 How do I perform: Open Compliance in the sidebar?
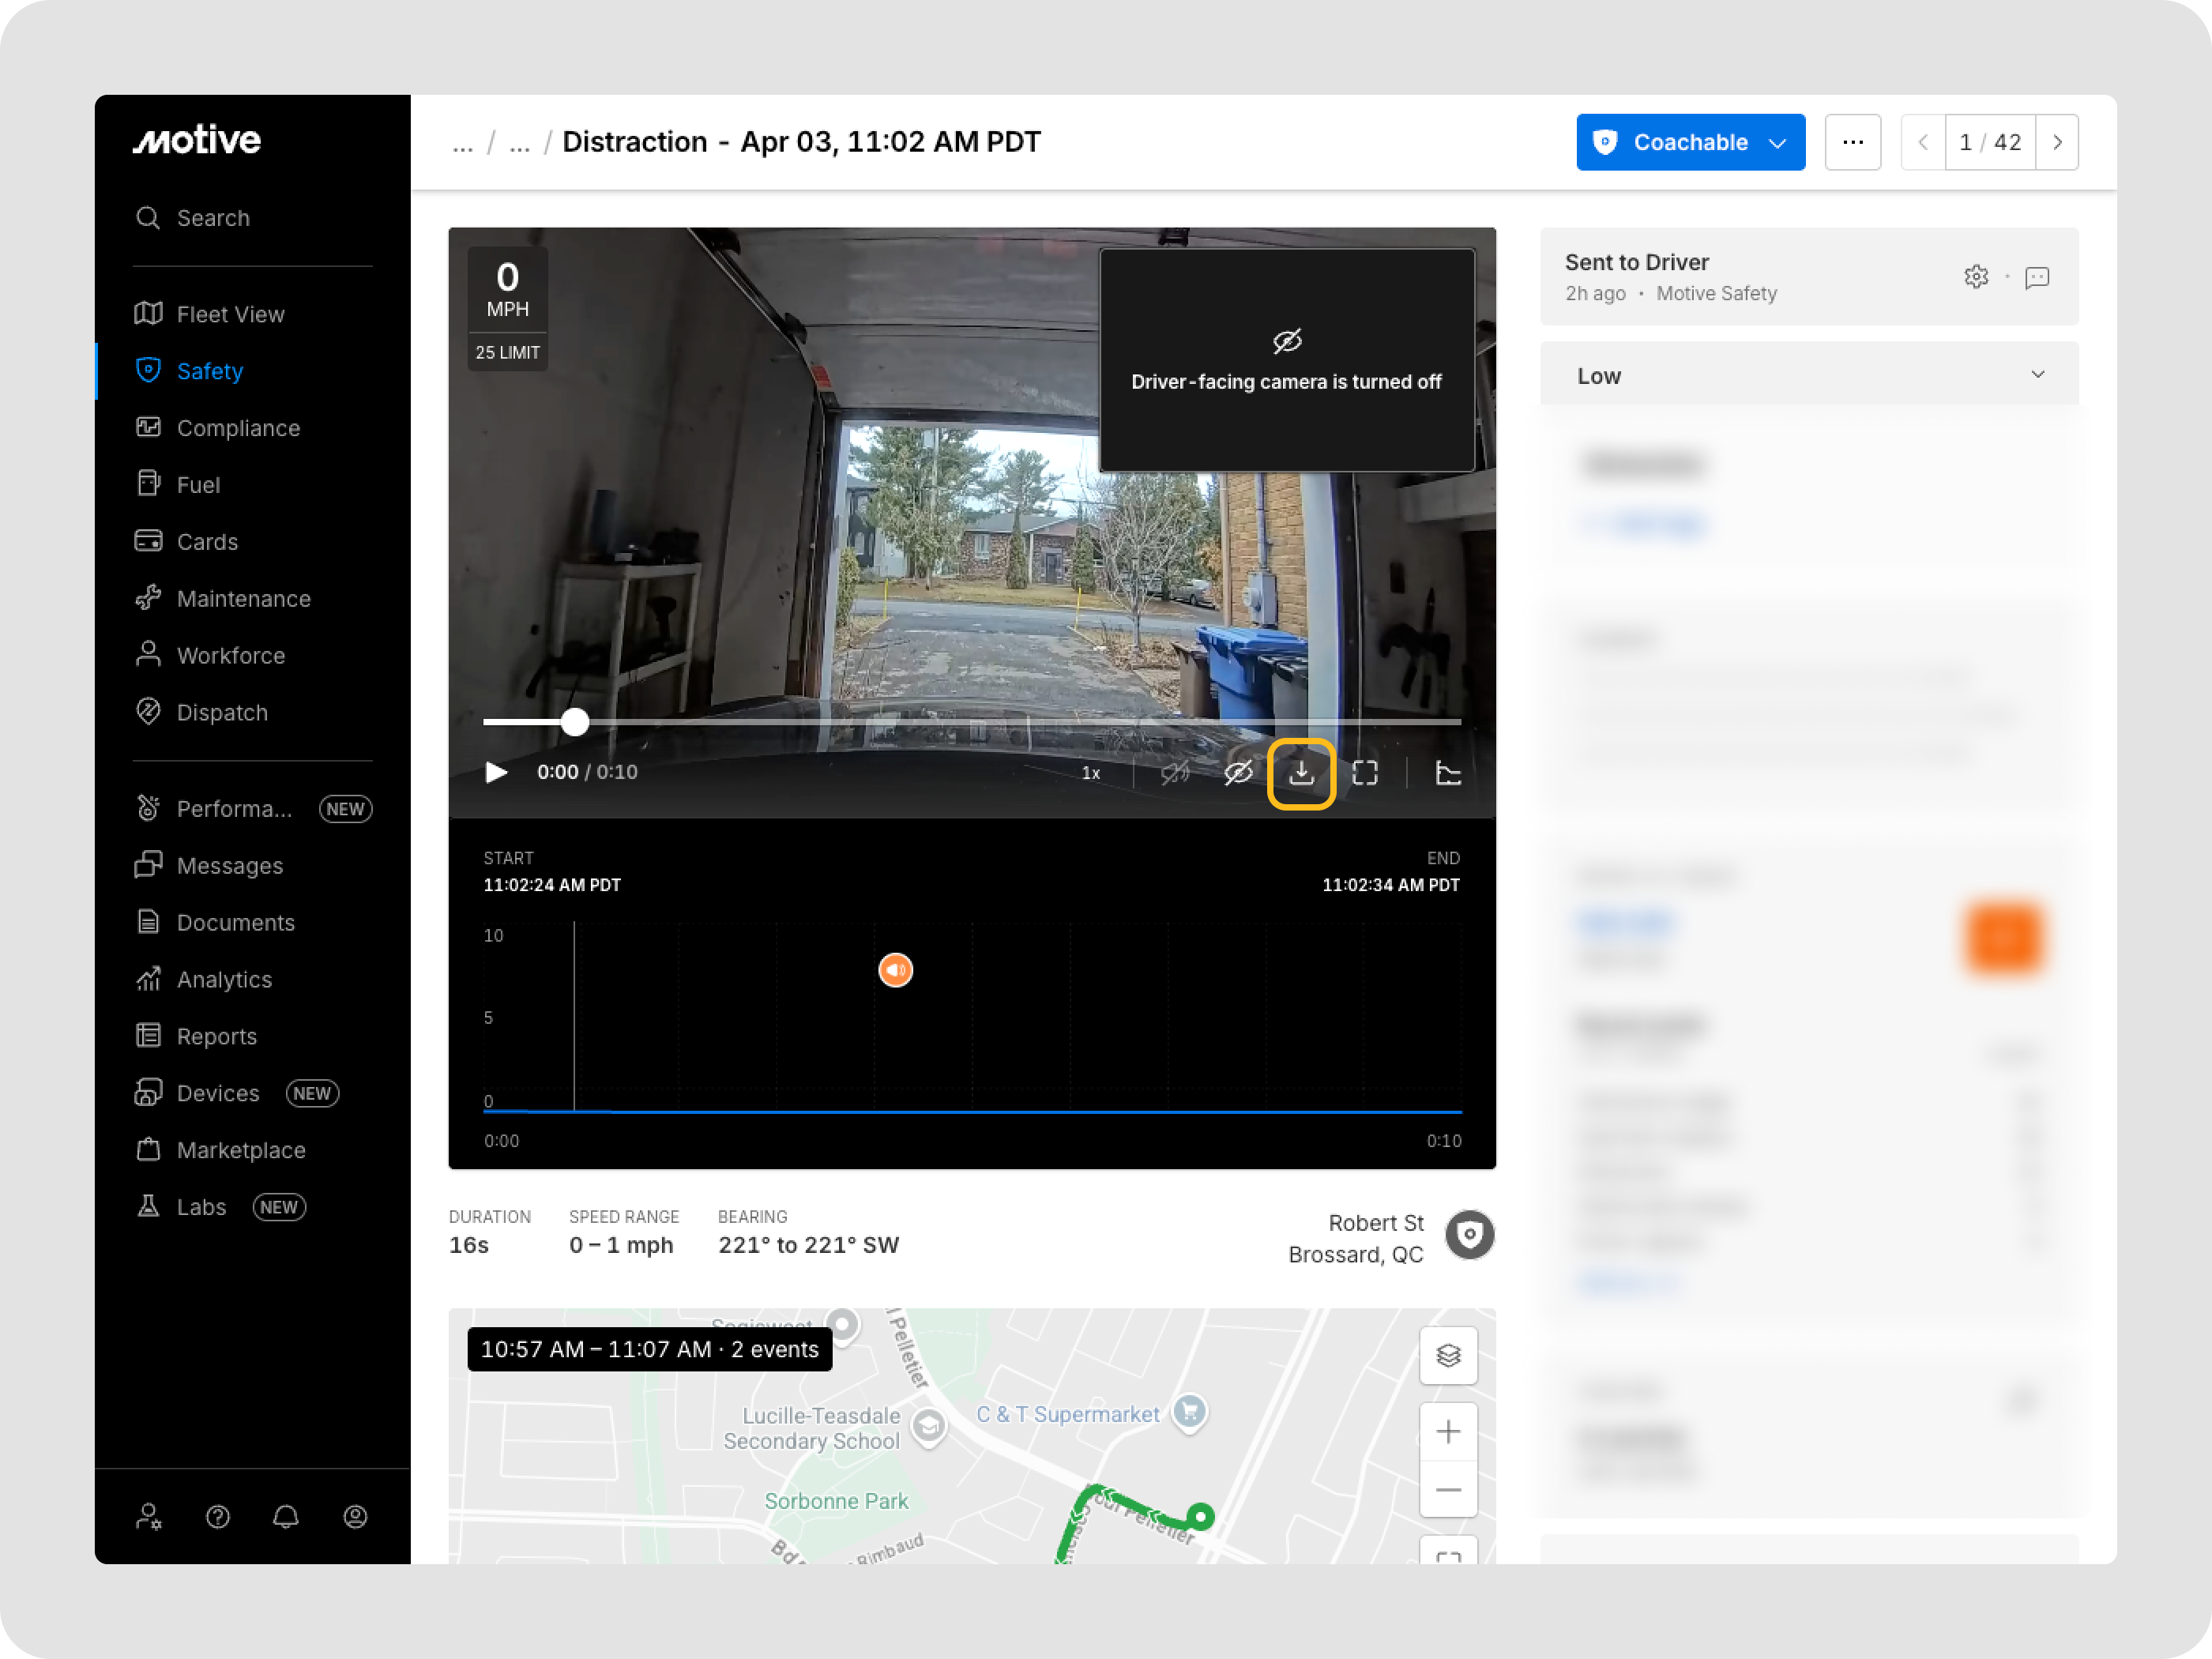pyautogui.click(x=238, y=428)
